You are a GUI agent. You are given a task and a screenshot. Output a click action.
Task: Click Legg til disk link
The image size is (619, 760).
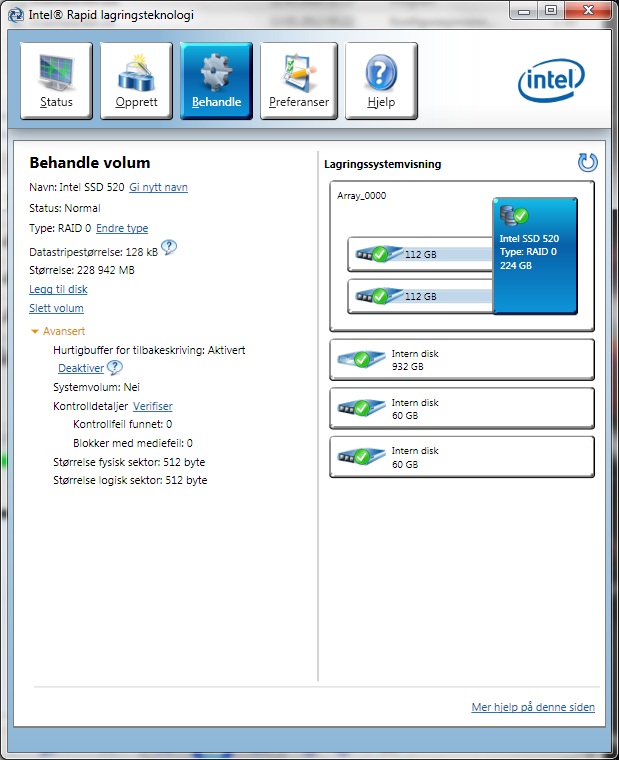click(58, 289)
